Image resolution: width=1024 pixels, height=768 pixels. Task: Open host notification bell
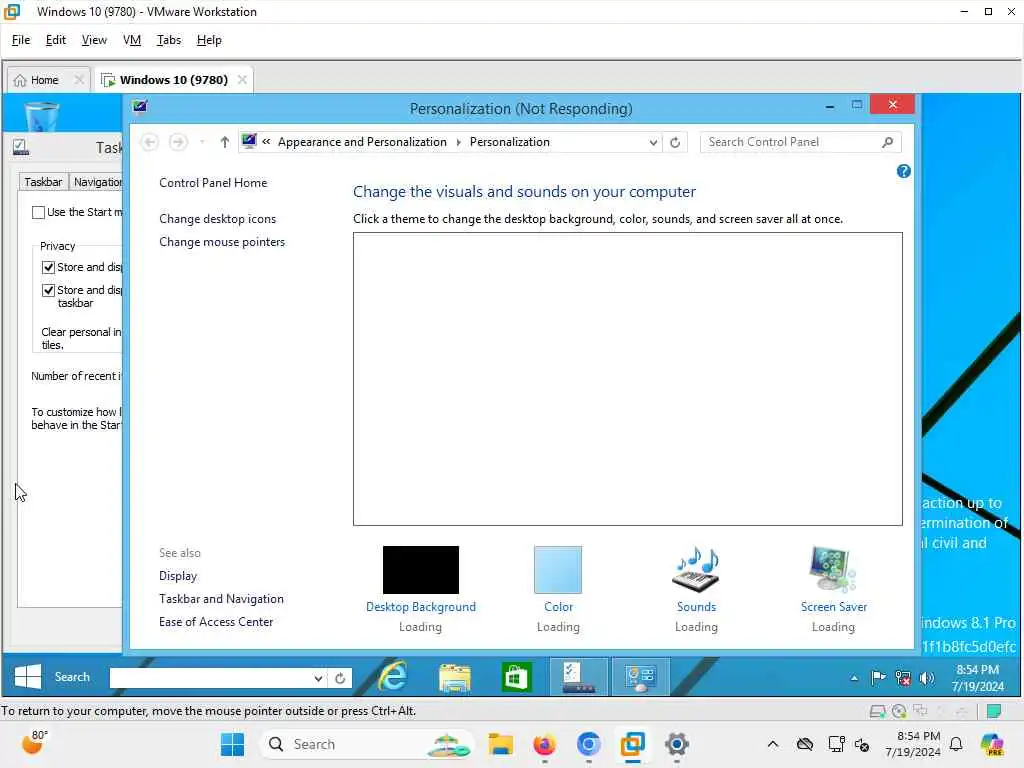pos(956,744)
